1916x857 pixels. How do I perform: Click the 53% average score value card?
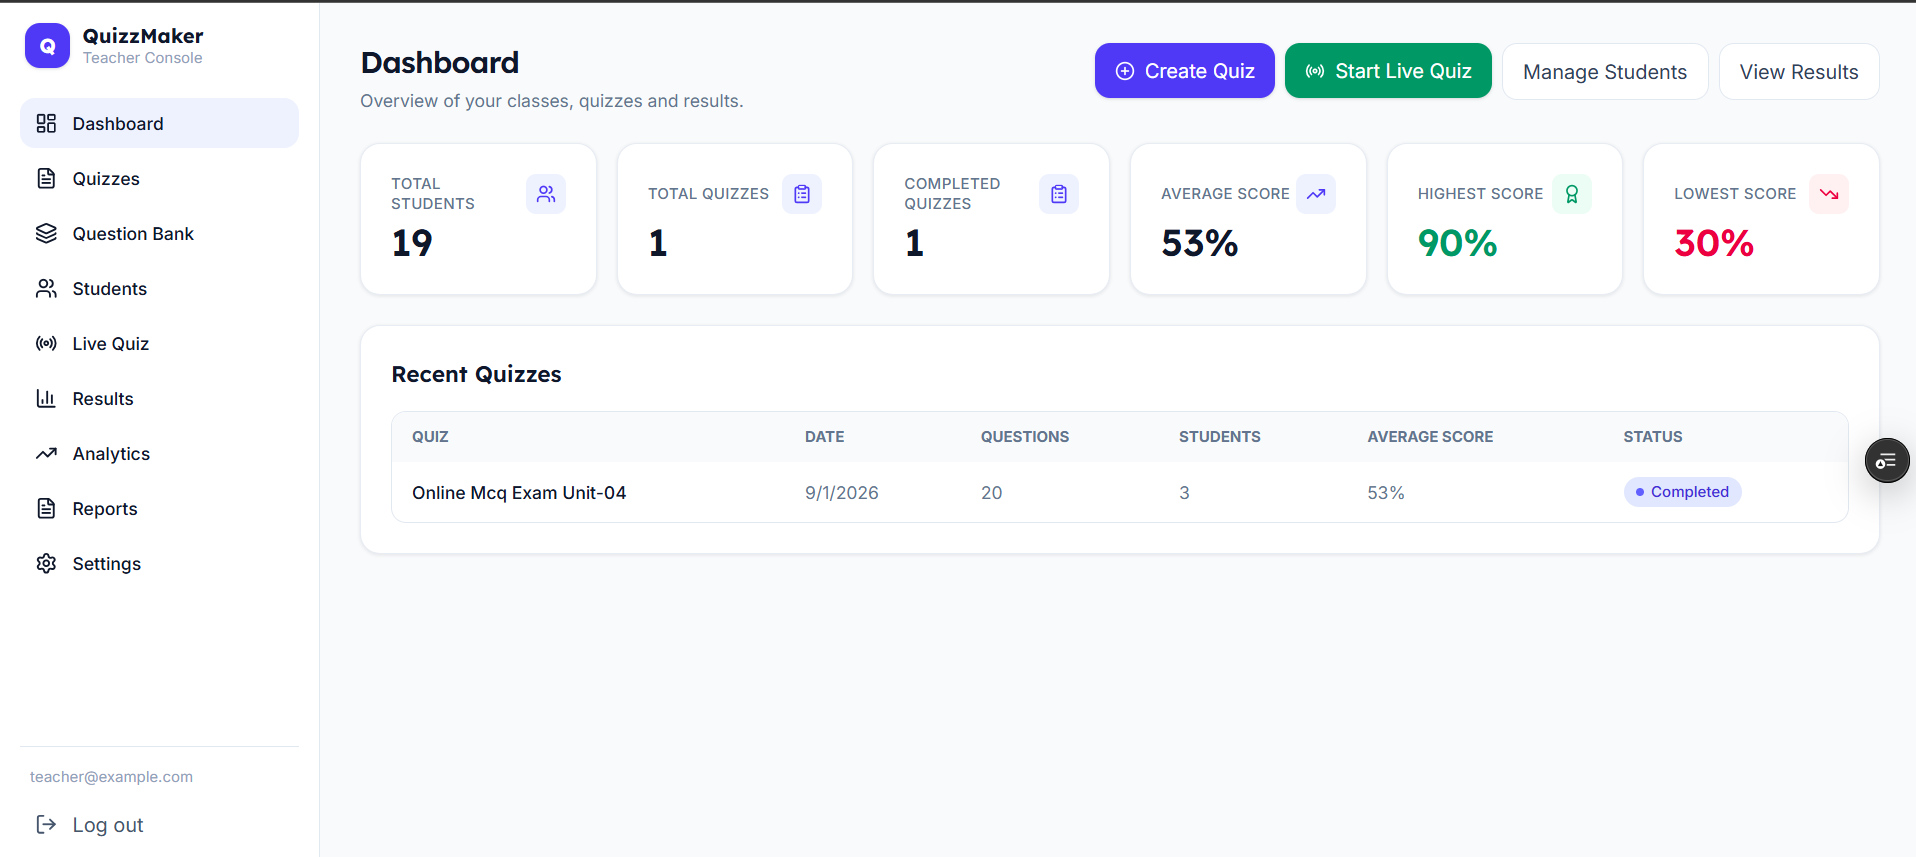1248,219
